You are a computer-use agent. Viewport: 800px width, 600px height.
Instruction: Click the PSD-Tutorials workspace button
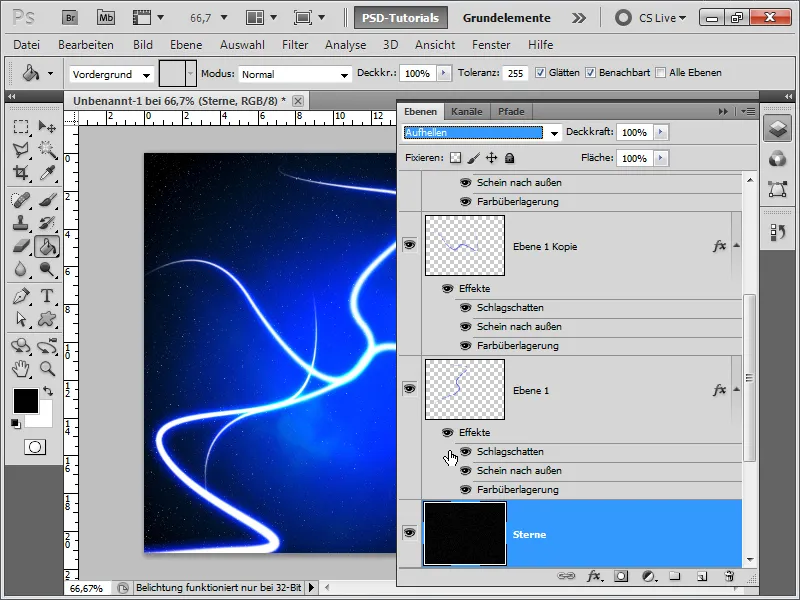point(401,18)
